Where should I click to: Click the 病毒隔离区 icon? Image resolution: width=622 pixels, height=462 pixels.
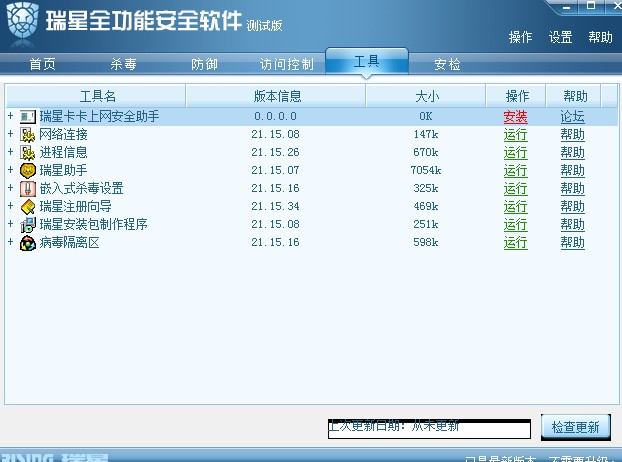[x=28, y=243]
